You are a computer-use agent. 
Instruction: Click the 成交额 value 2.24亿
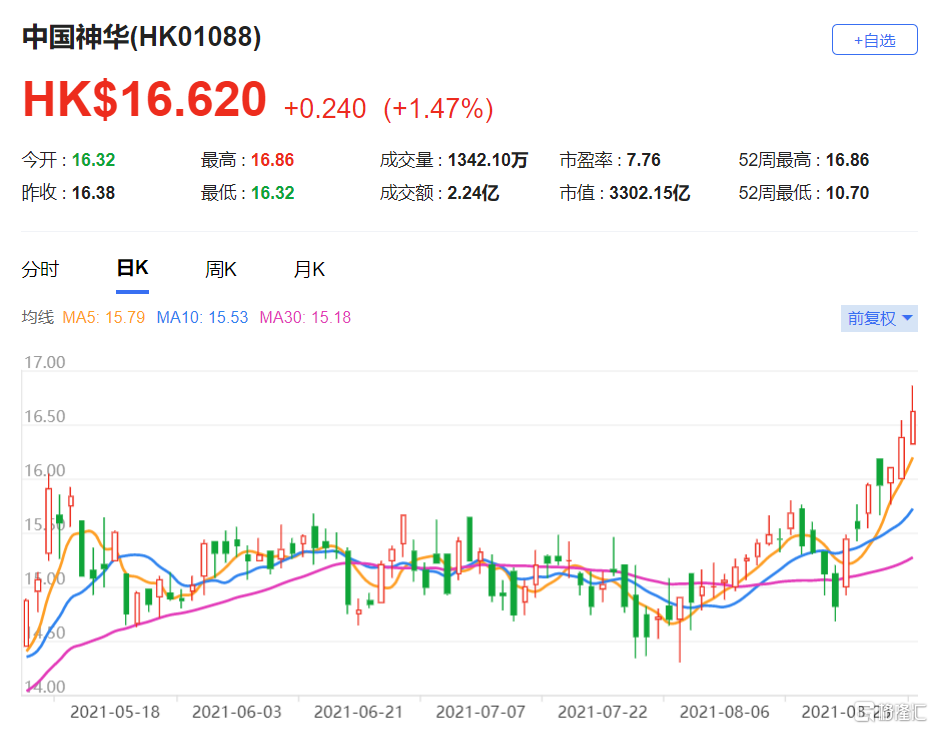coord(474,193)
